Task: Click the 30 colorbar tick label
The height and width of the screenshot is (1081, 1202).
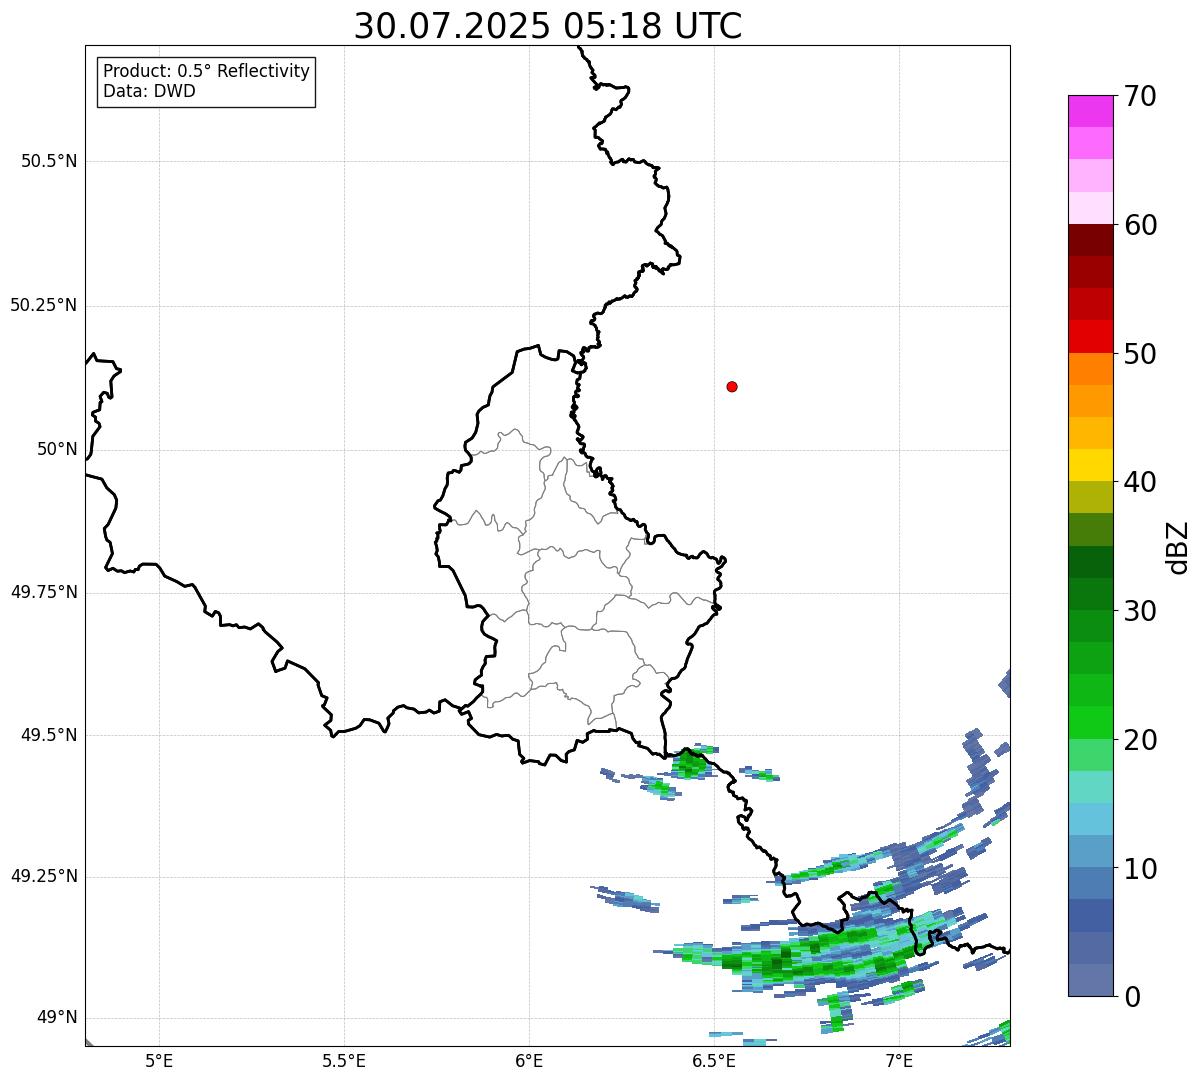Action: click(x=1140, y=611)
